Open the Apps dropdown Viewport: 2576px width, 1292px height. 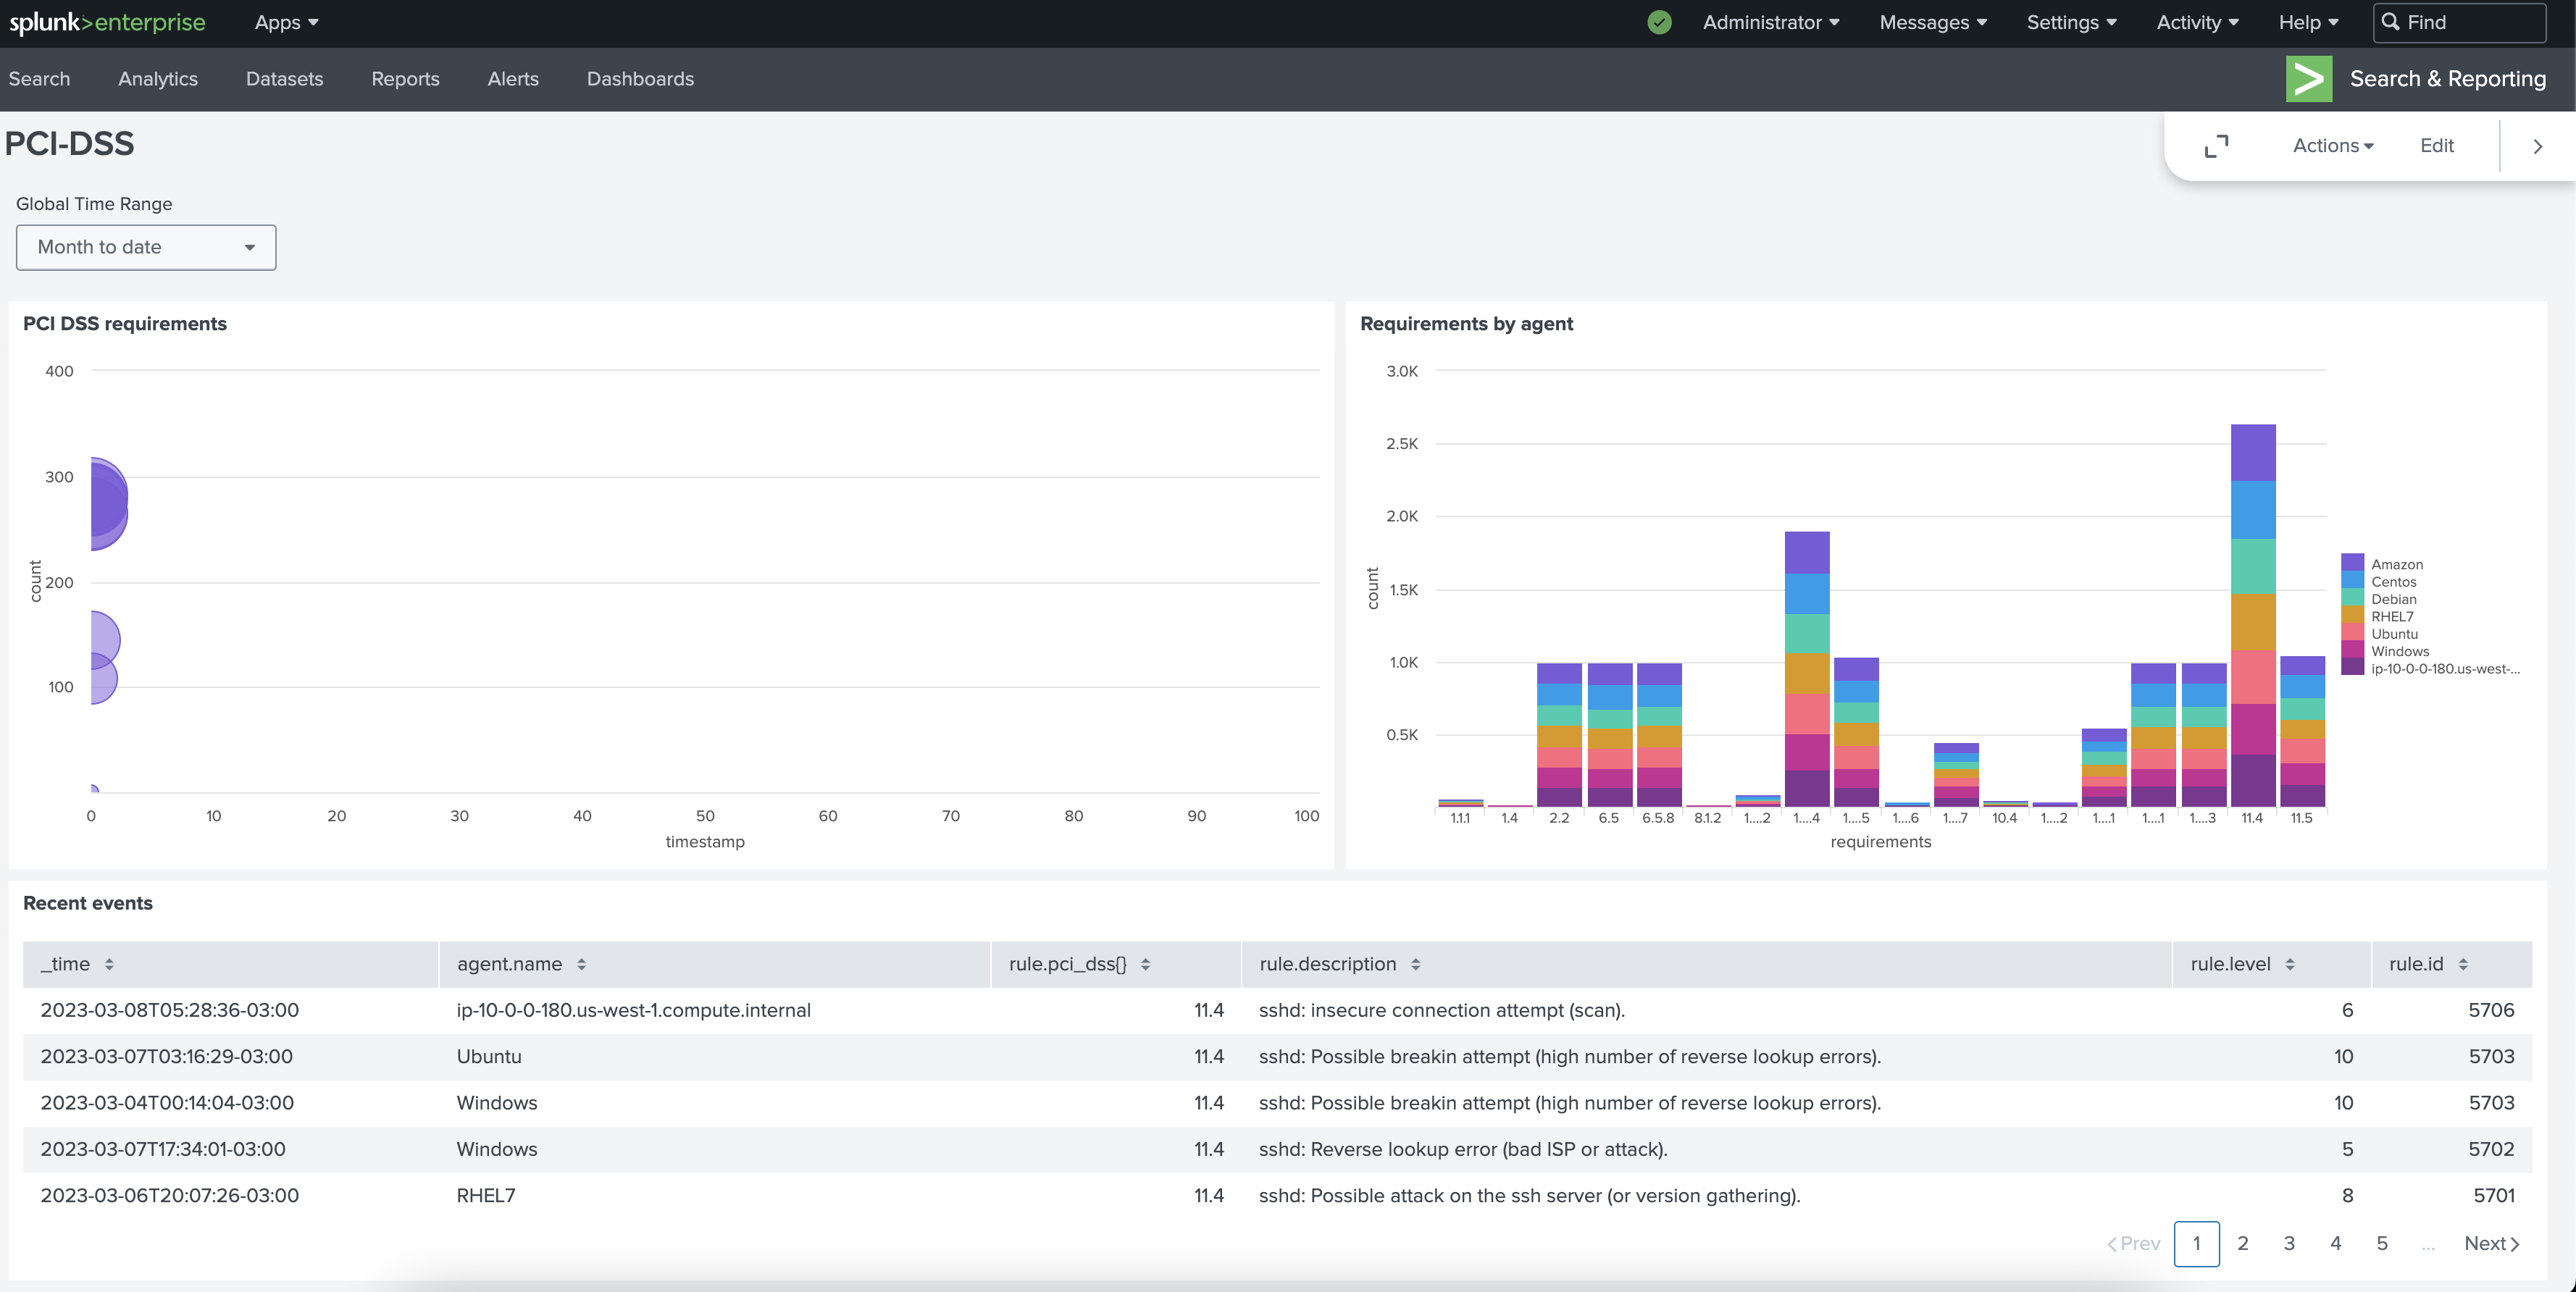[286, 22]
